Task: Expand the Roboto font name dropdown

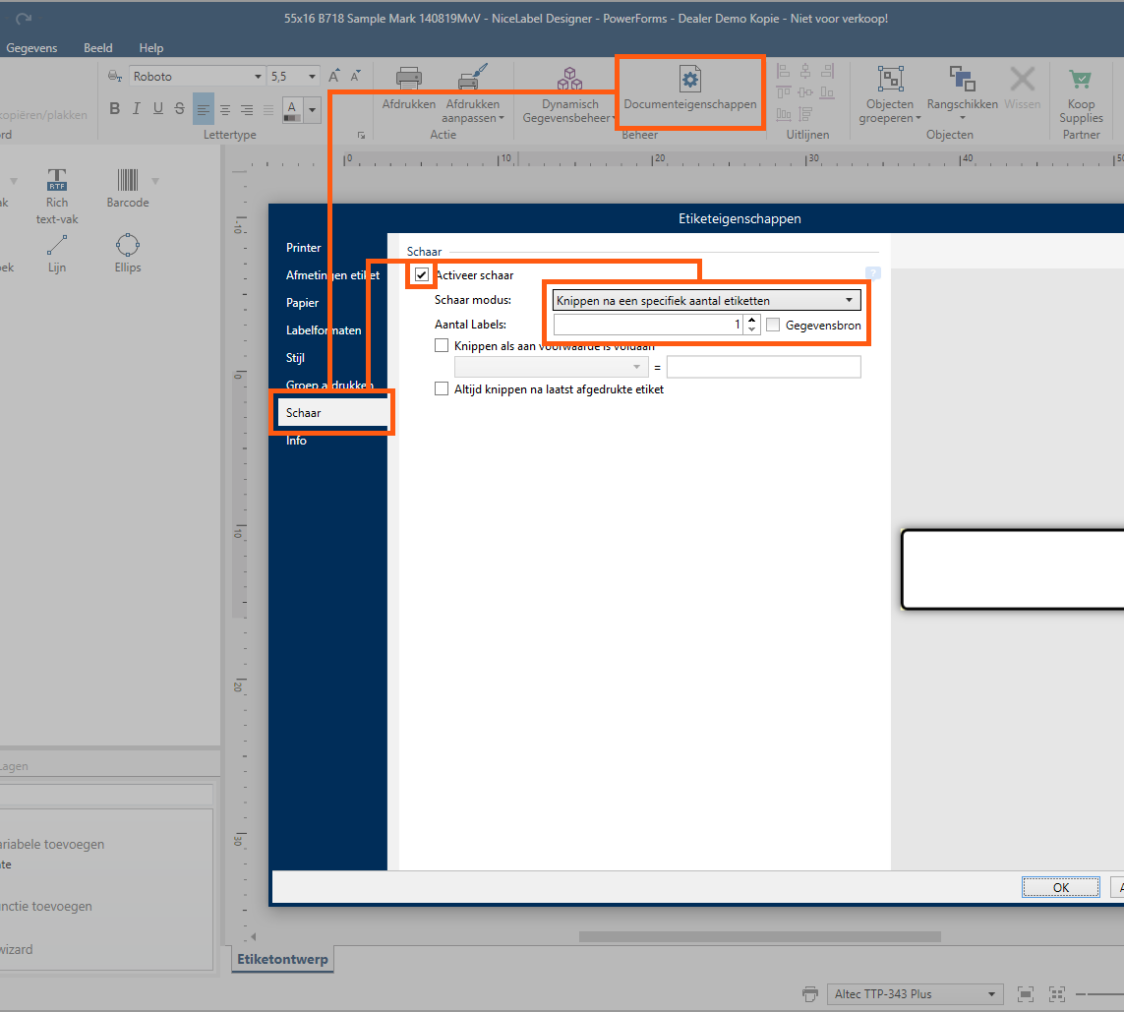Action: click(256, 77)
